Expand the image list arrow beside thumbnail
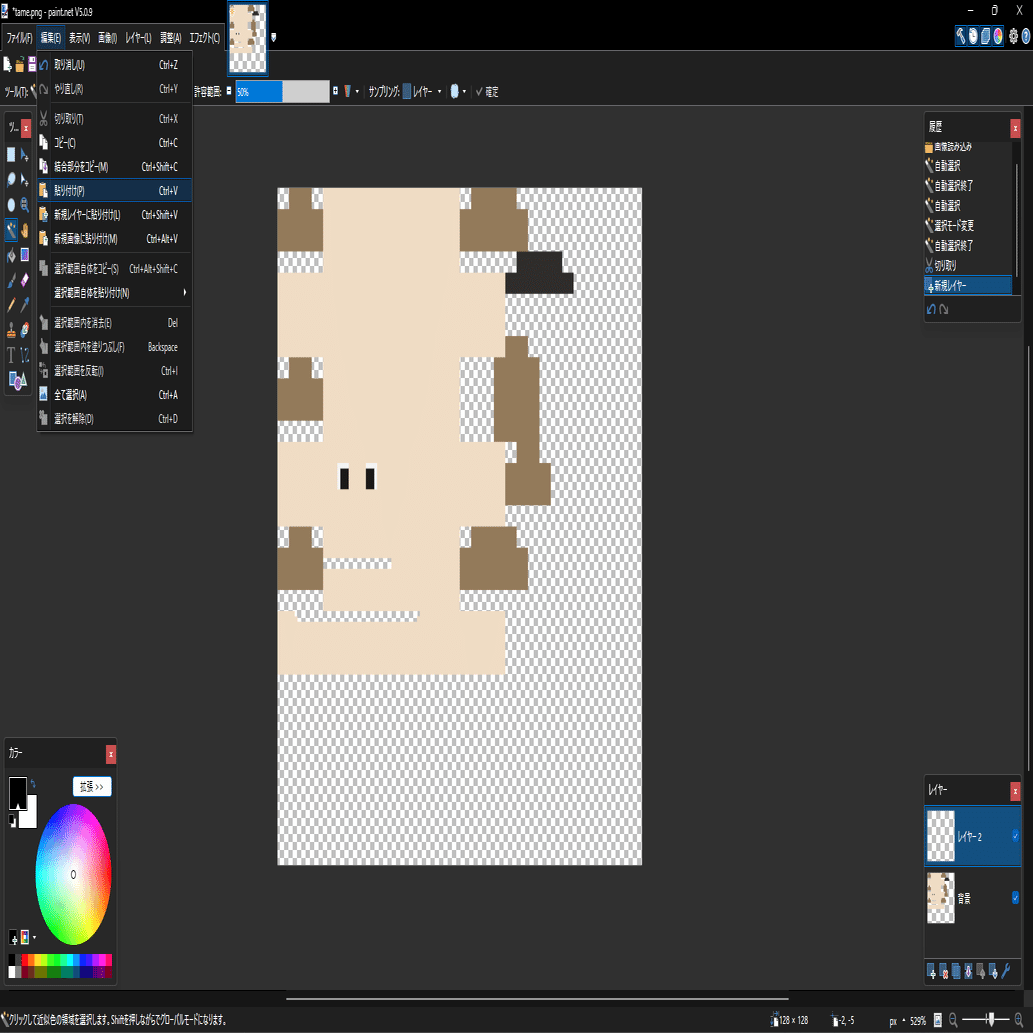This screenshot has width=1033, height=1033. pyautogui.click(x=273, y=38)
